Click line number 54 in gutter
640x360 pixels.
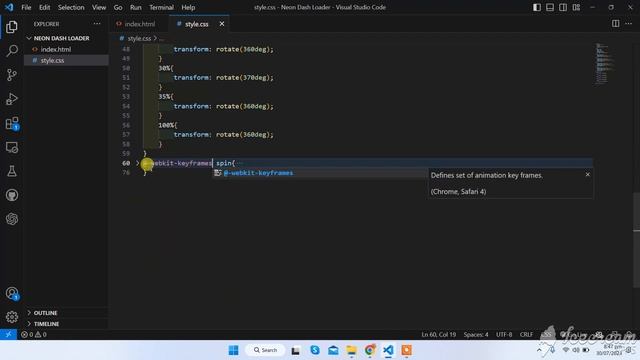coord(126,106)
